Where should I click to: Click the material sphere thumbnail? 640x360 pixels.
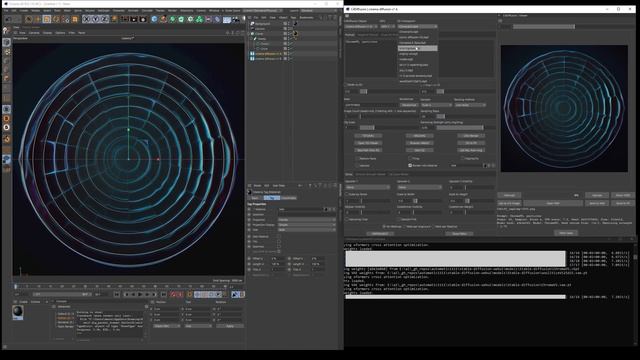point(18,312)
